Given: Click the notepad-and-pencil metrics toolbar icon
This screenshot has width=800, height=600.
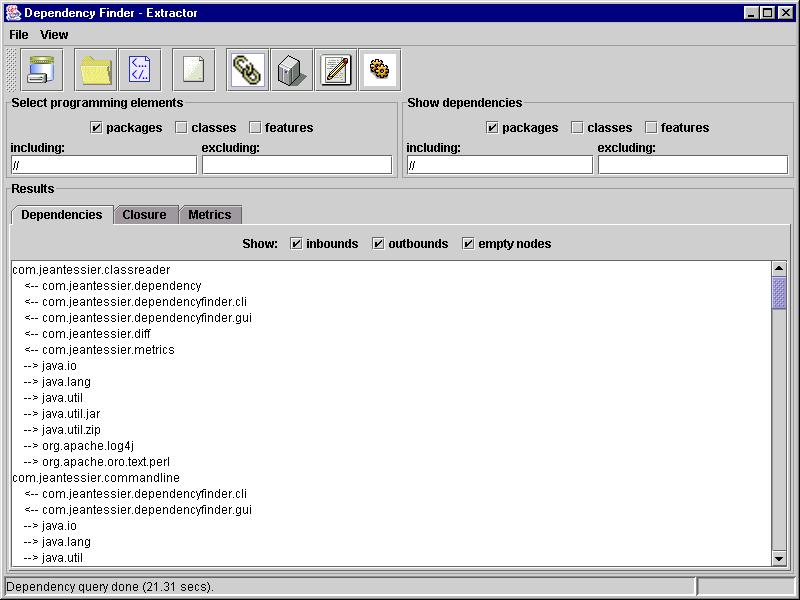Looking at the screenshot, I should [336, 70].
